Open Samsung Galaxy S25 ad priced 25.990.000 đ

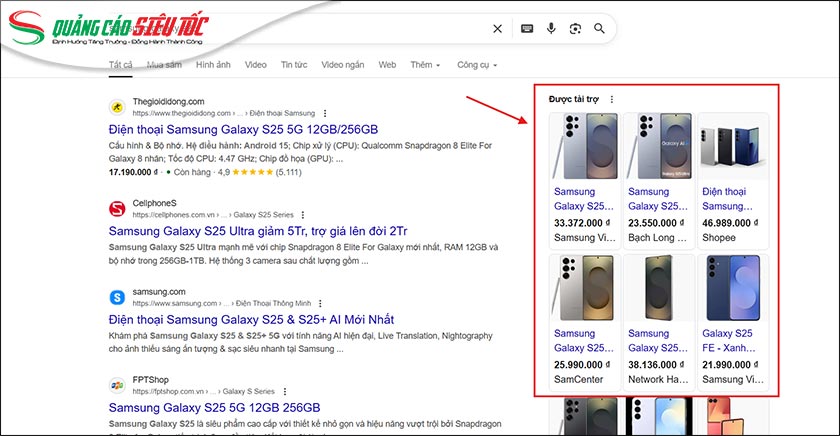584,341
